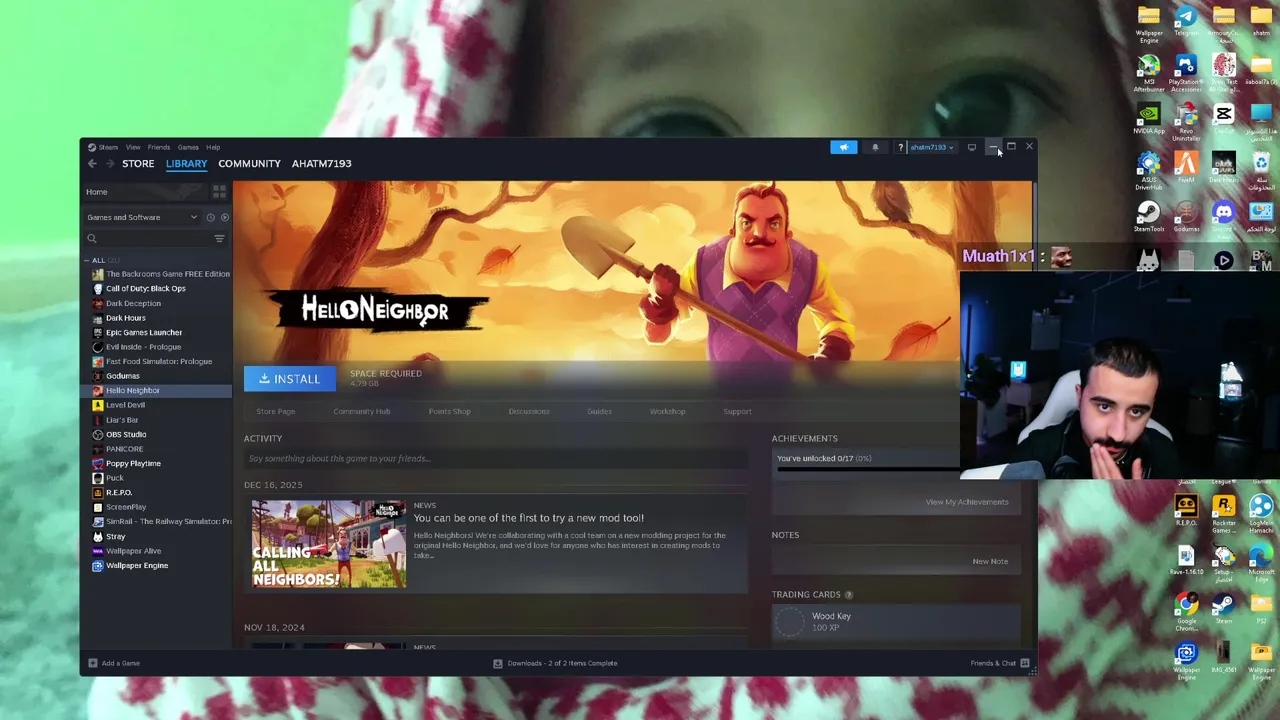
Task: Open the AHATM7193 profile tab
Action: (321, 164)
